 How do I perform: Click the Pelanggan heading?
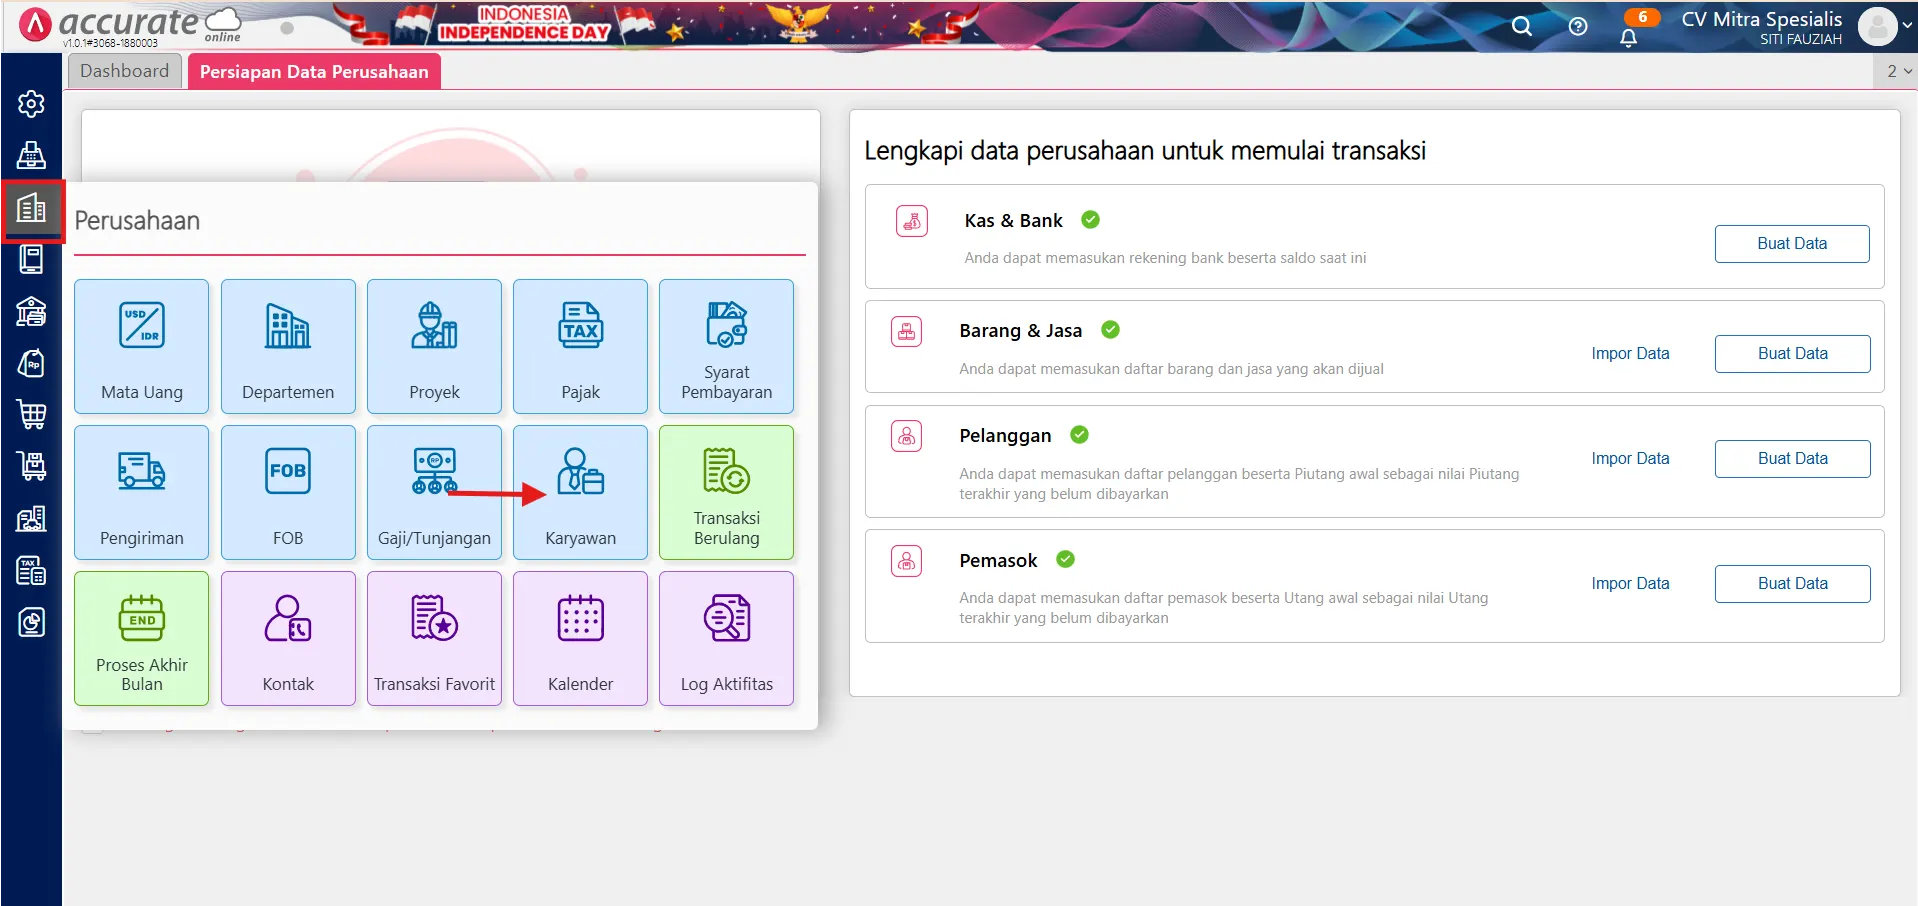click(1005, 435)
